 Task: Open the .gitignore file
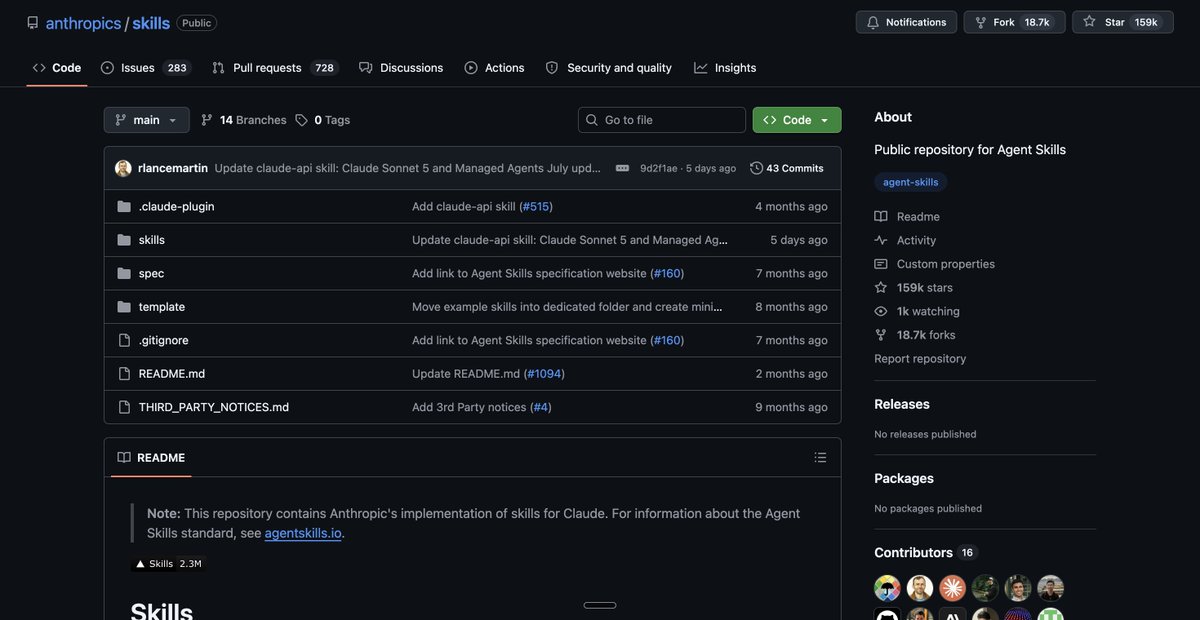pyautogui.click(x=164, y=340)
